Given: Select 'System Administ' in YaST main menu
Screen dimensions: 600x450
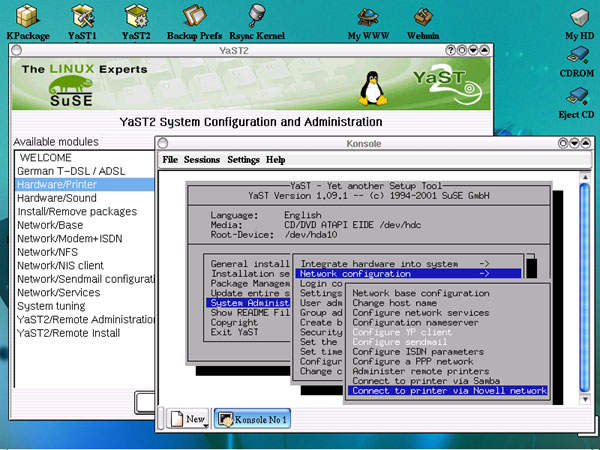Looking at the screenshot, I should [x=248, y=303].
